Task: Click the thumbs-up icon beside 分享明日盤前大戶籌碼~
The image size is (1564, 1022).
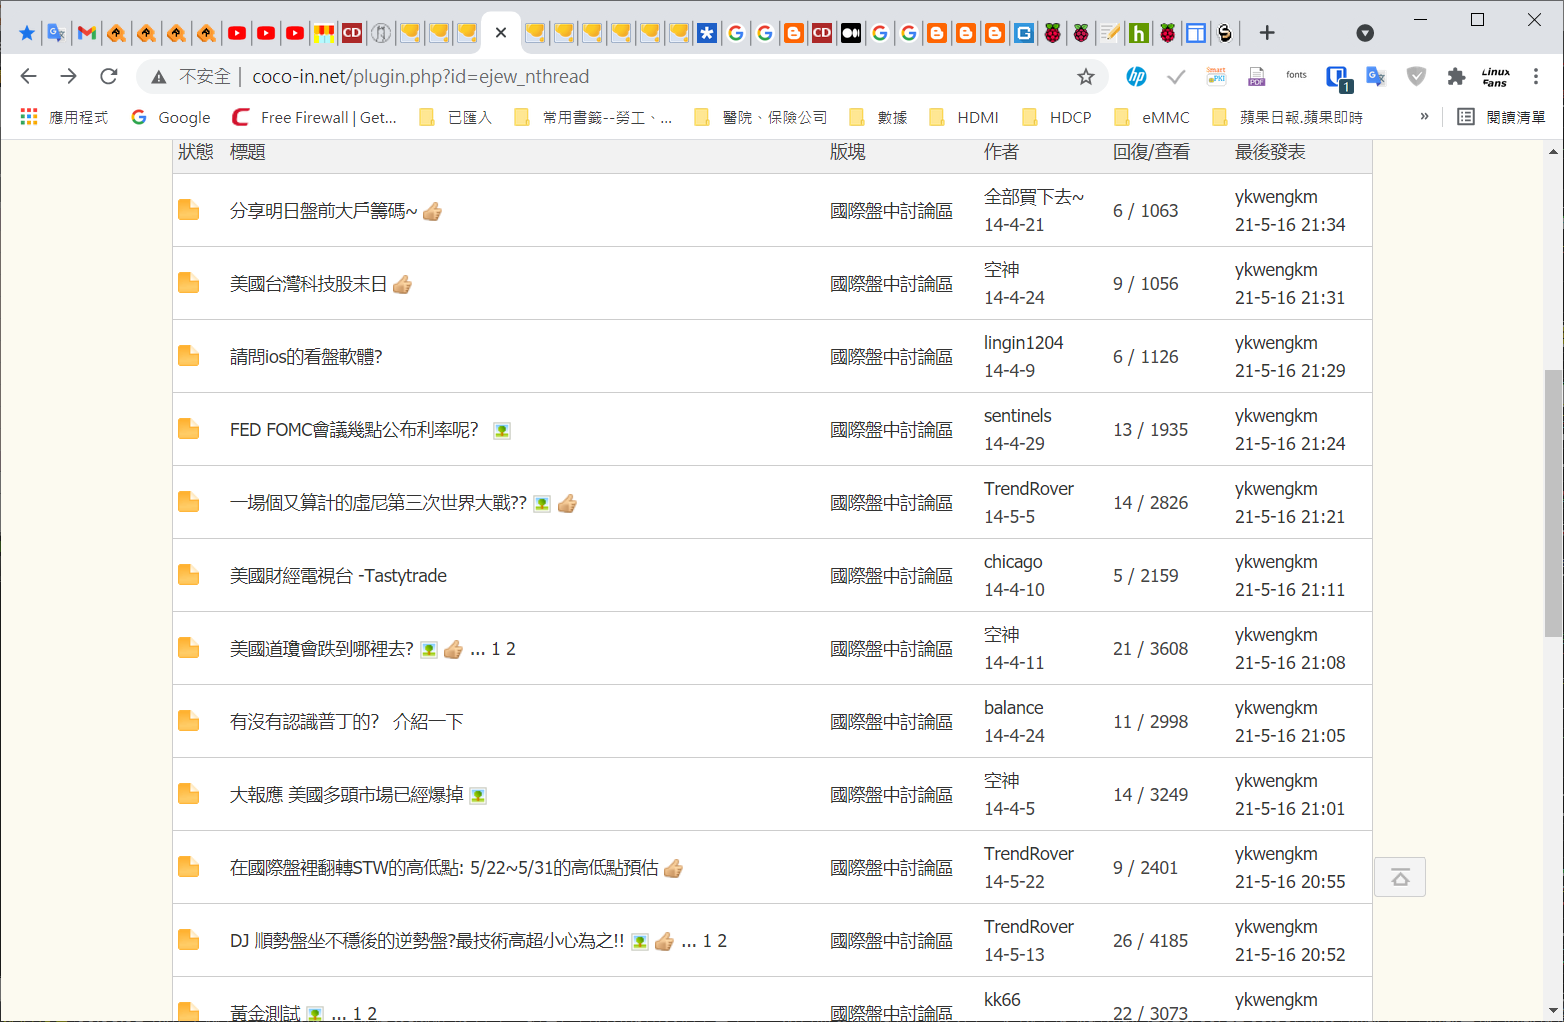Action: (432, 211)
